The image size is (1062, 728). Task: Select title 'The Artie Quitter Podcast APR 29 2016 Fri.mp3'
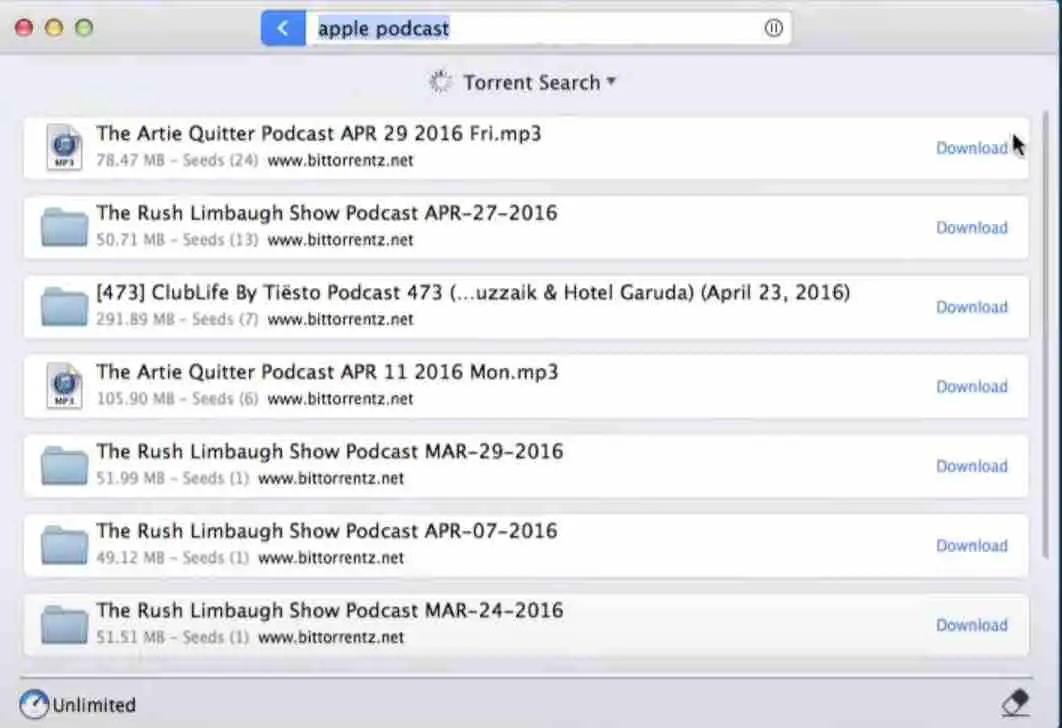pyautogui.click(x=318, y=134)
